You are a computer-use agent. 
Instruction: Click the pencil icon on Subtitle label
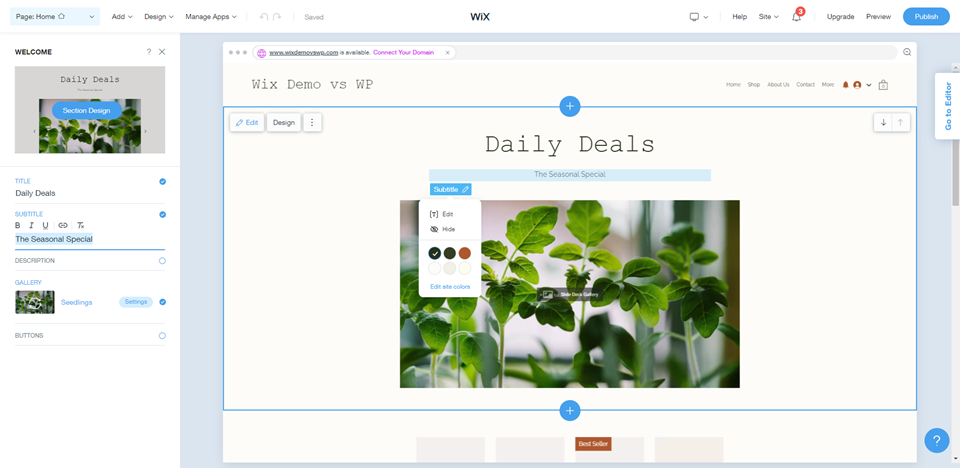click(465, 190)
